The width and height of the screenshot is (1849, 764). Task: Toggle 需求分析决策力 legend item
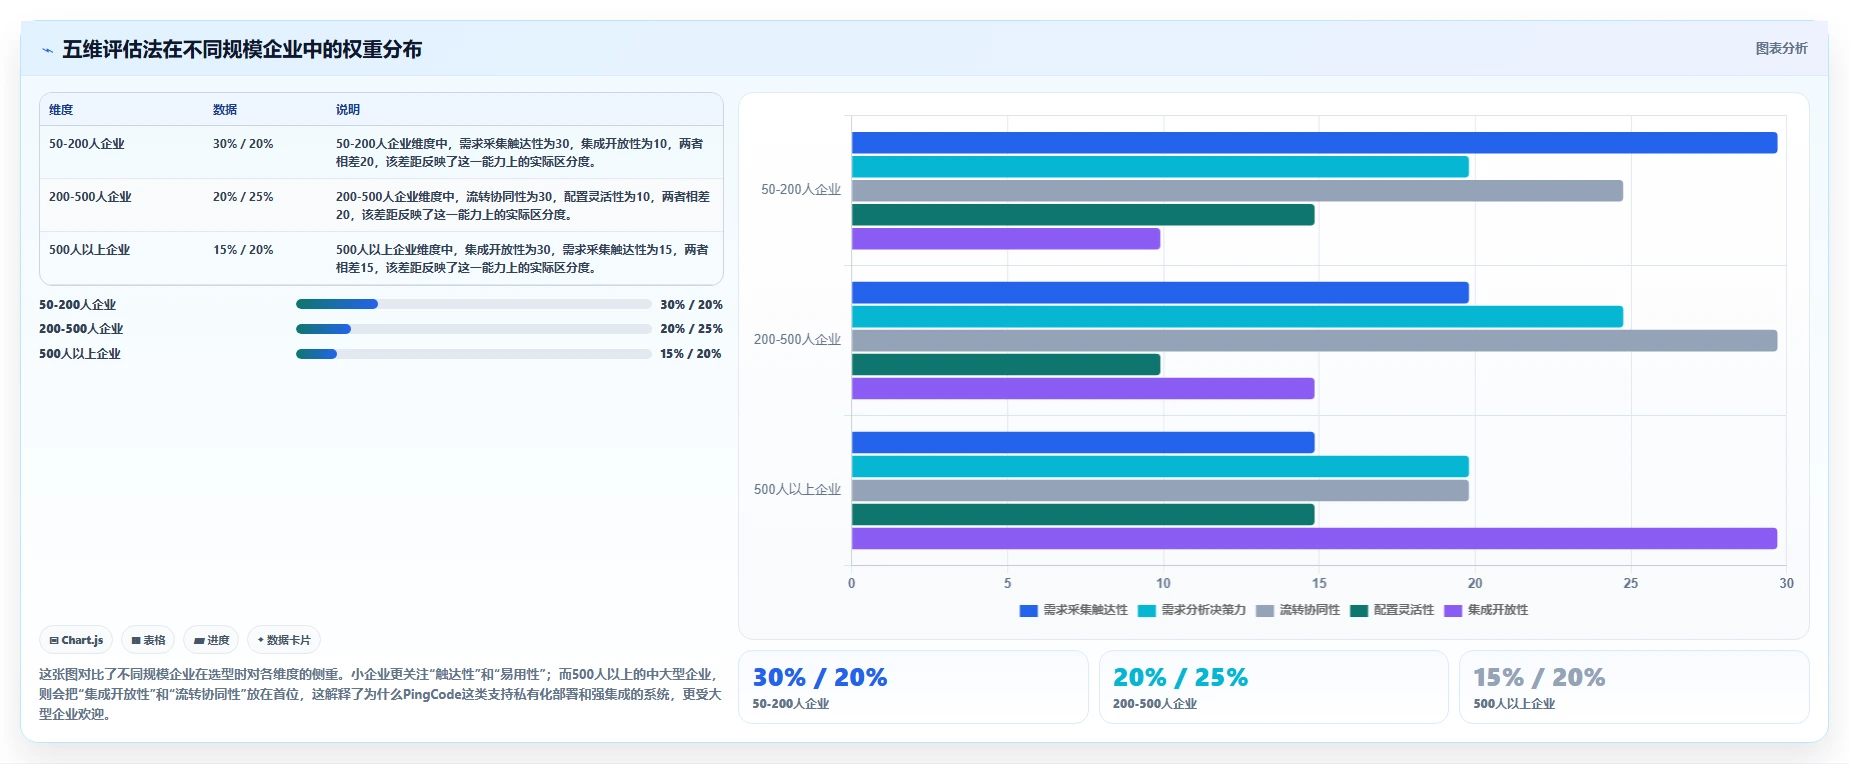tap(1192, 610)
